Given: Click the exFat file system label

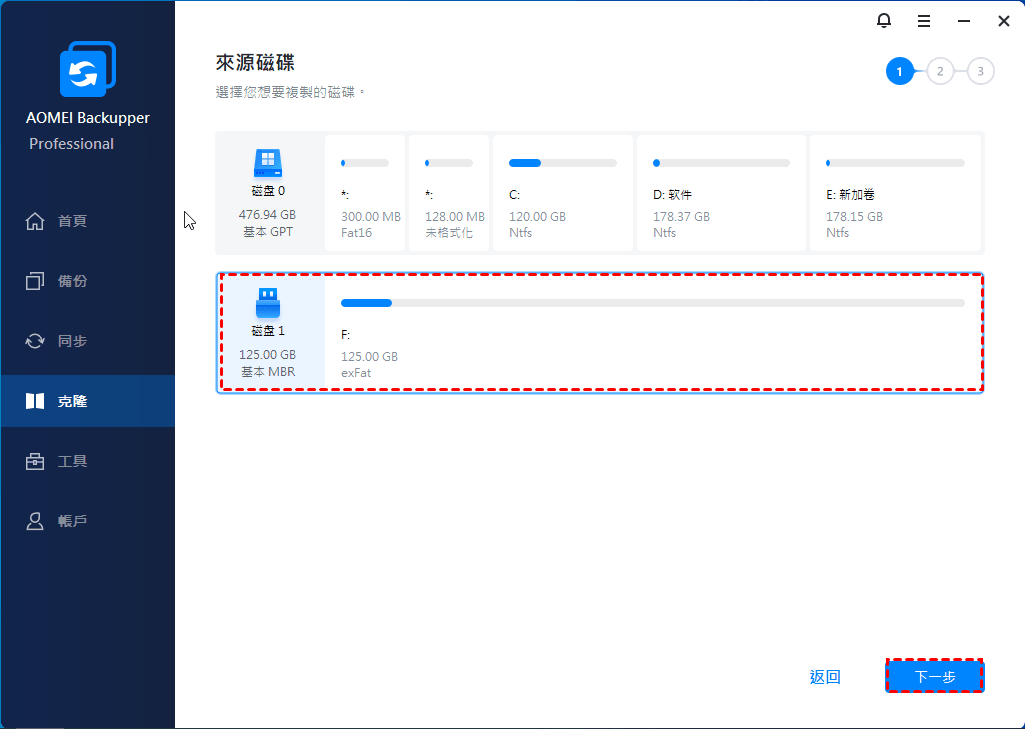Looking at the screenshot, I should [x=356, y=373].
